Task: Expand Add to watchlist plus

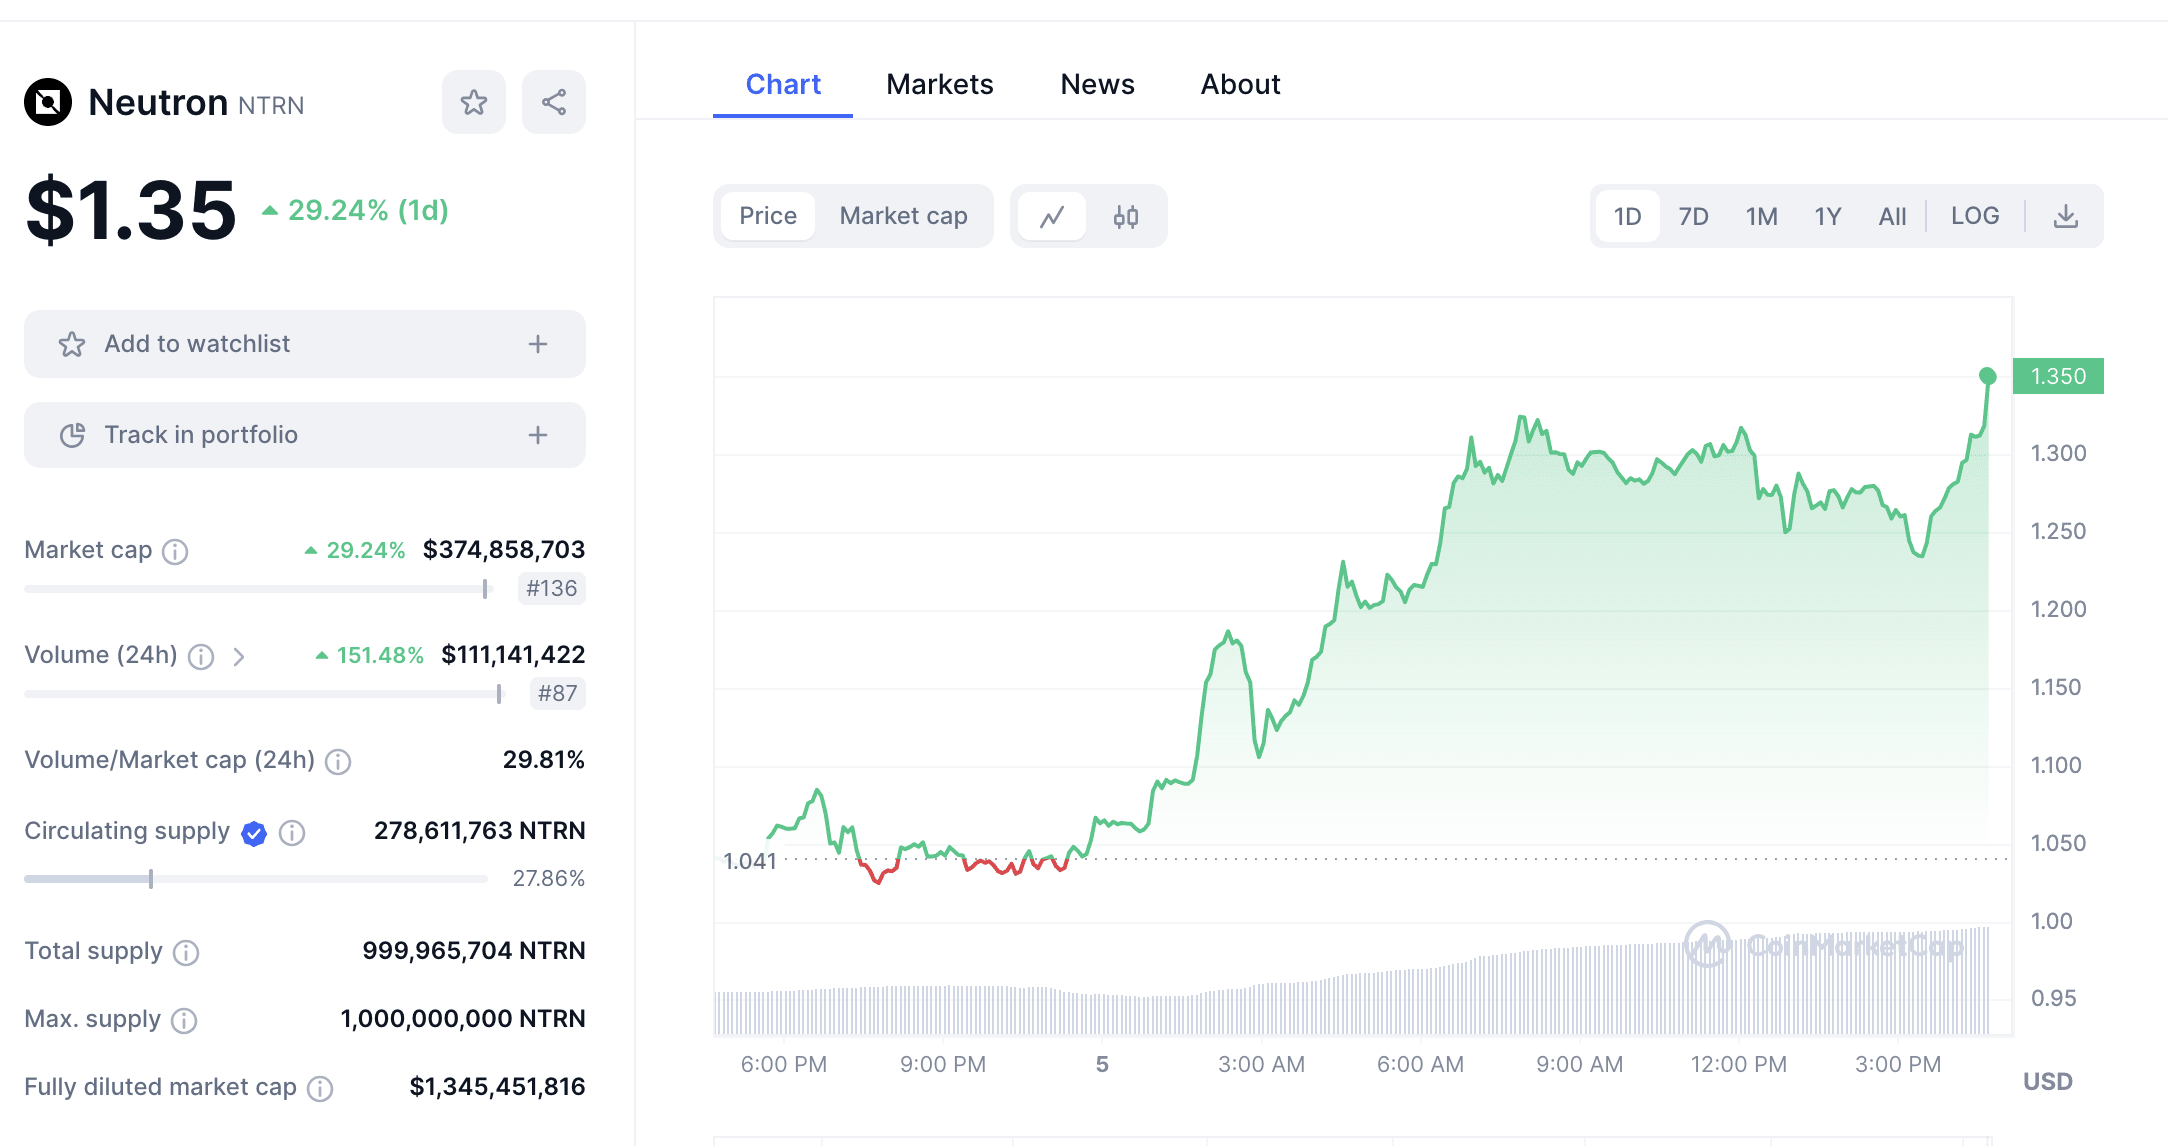Action: tap(538, 344)
